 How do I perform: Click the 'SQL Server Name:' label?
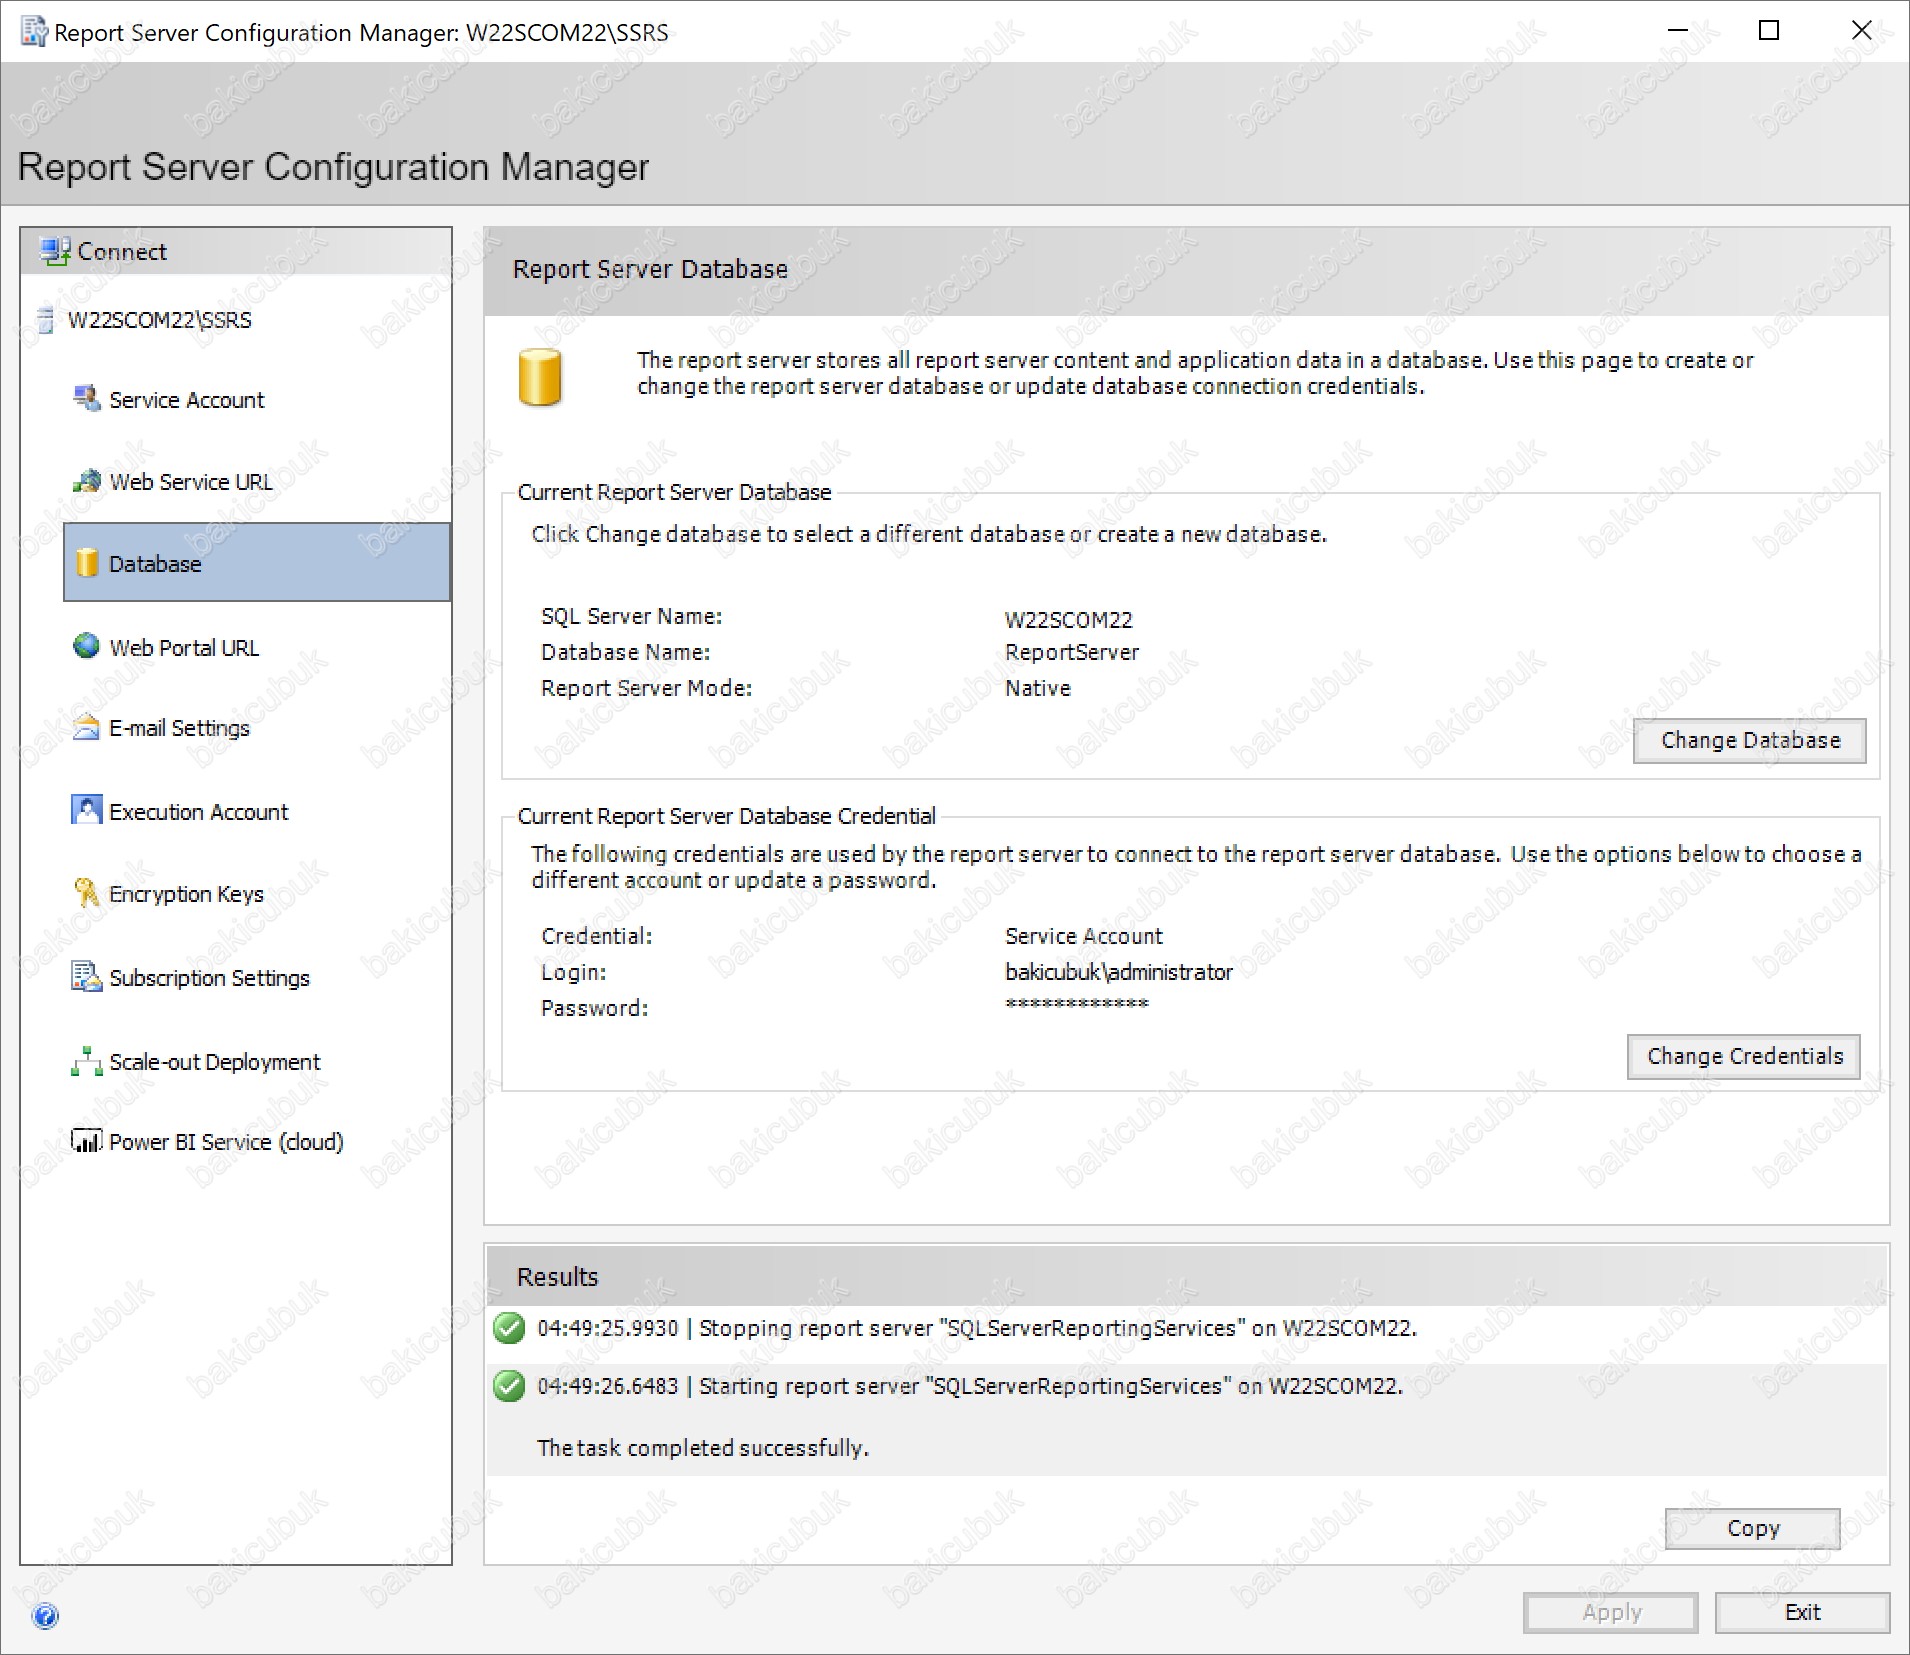point(632,617)
